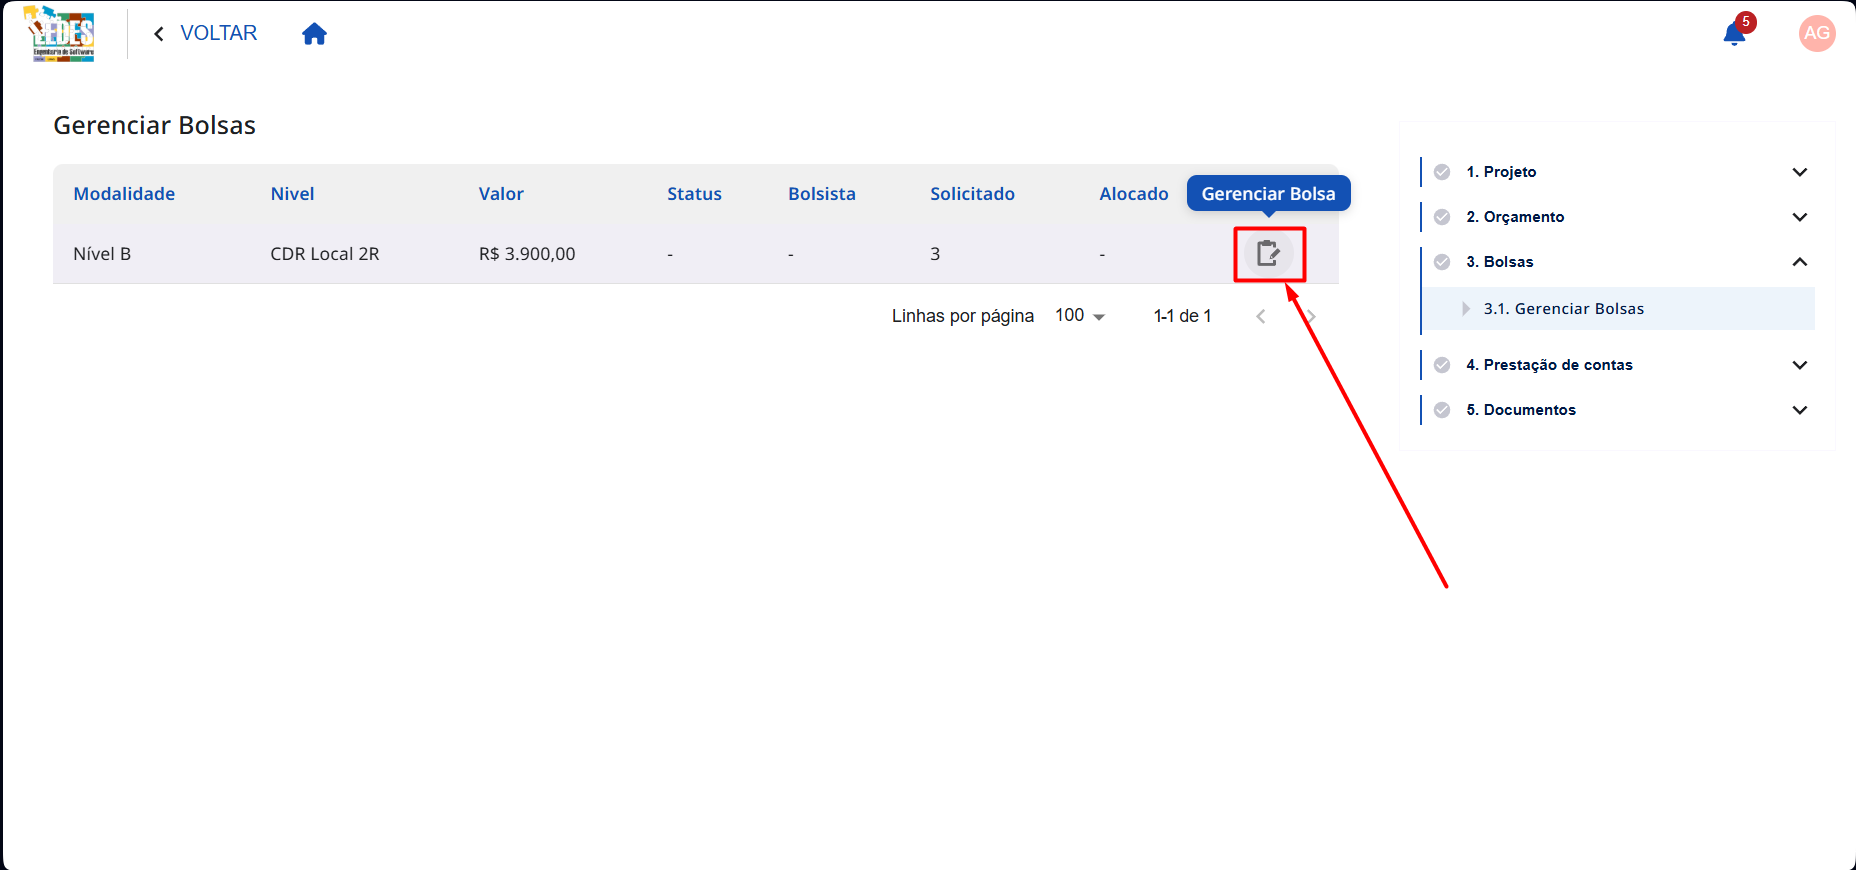Go to previous table page

coord(1260,316)
